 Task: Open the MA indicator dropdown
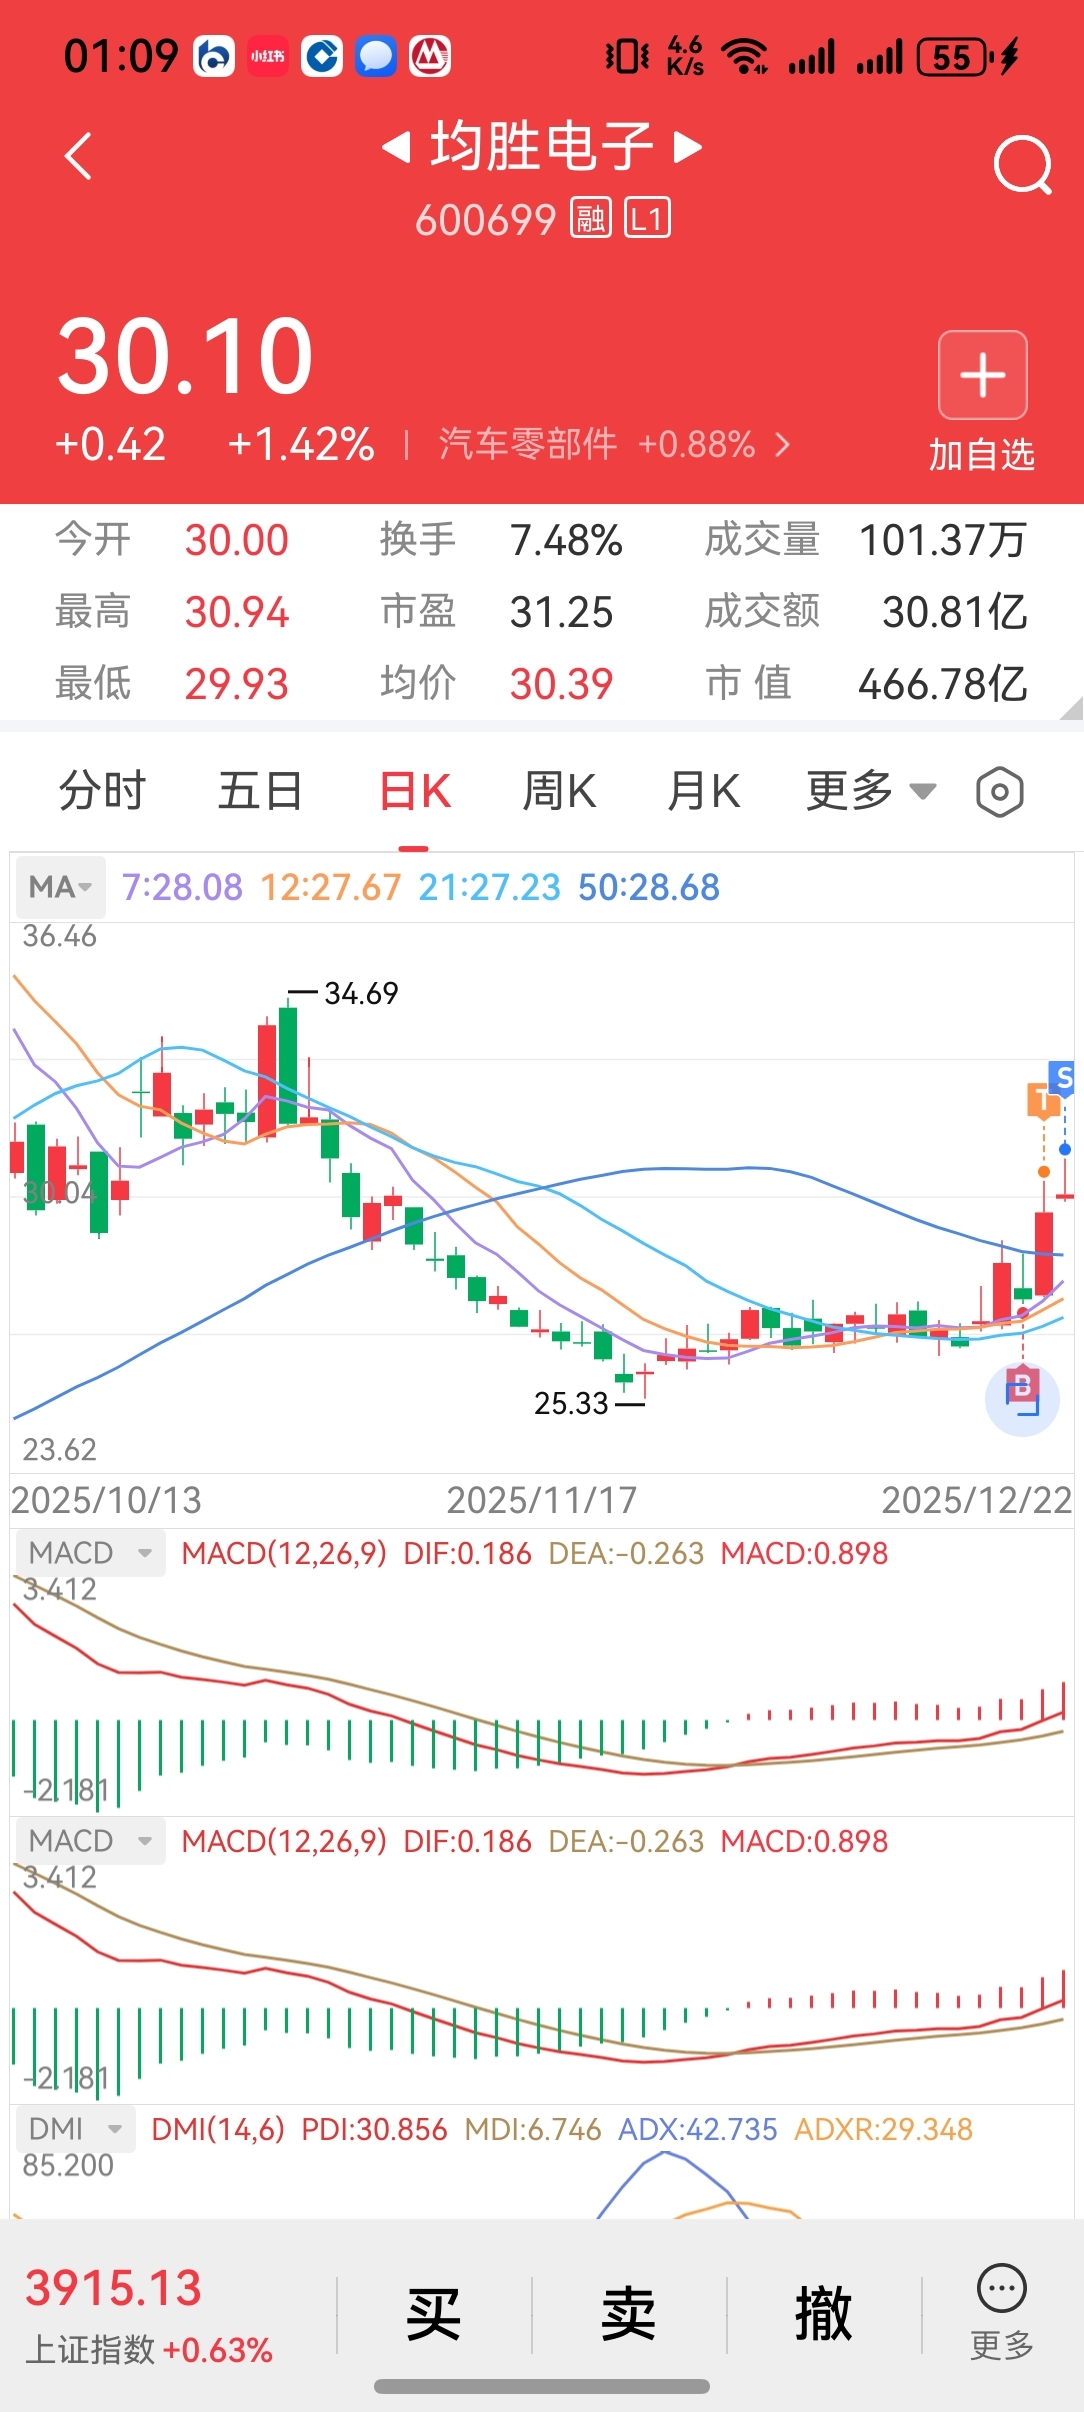point(60,888)
